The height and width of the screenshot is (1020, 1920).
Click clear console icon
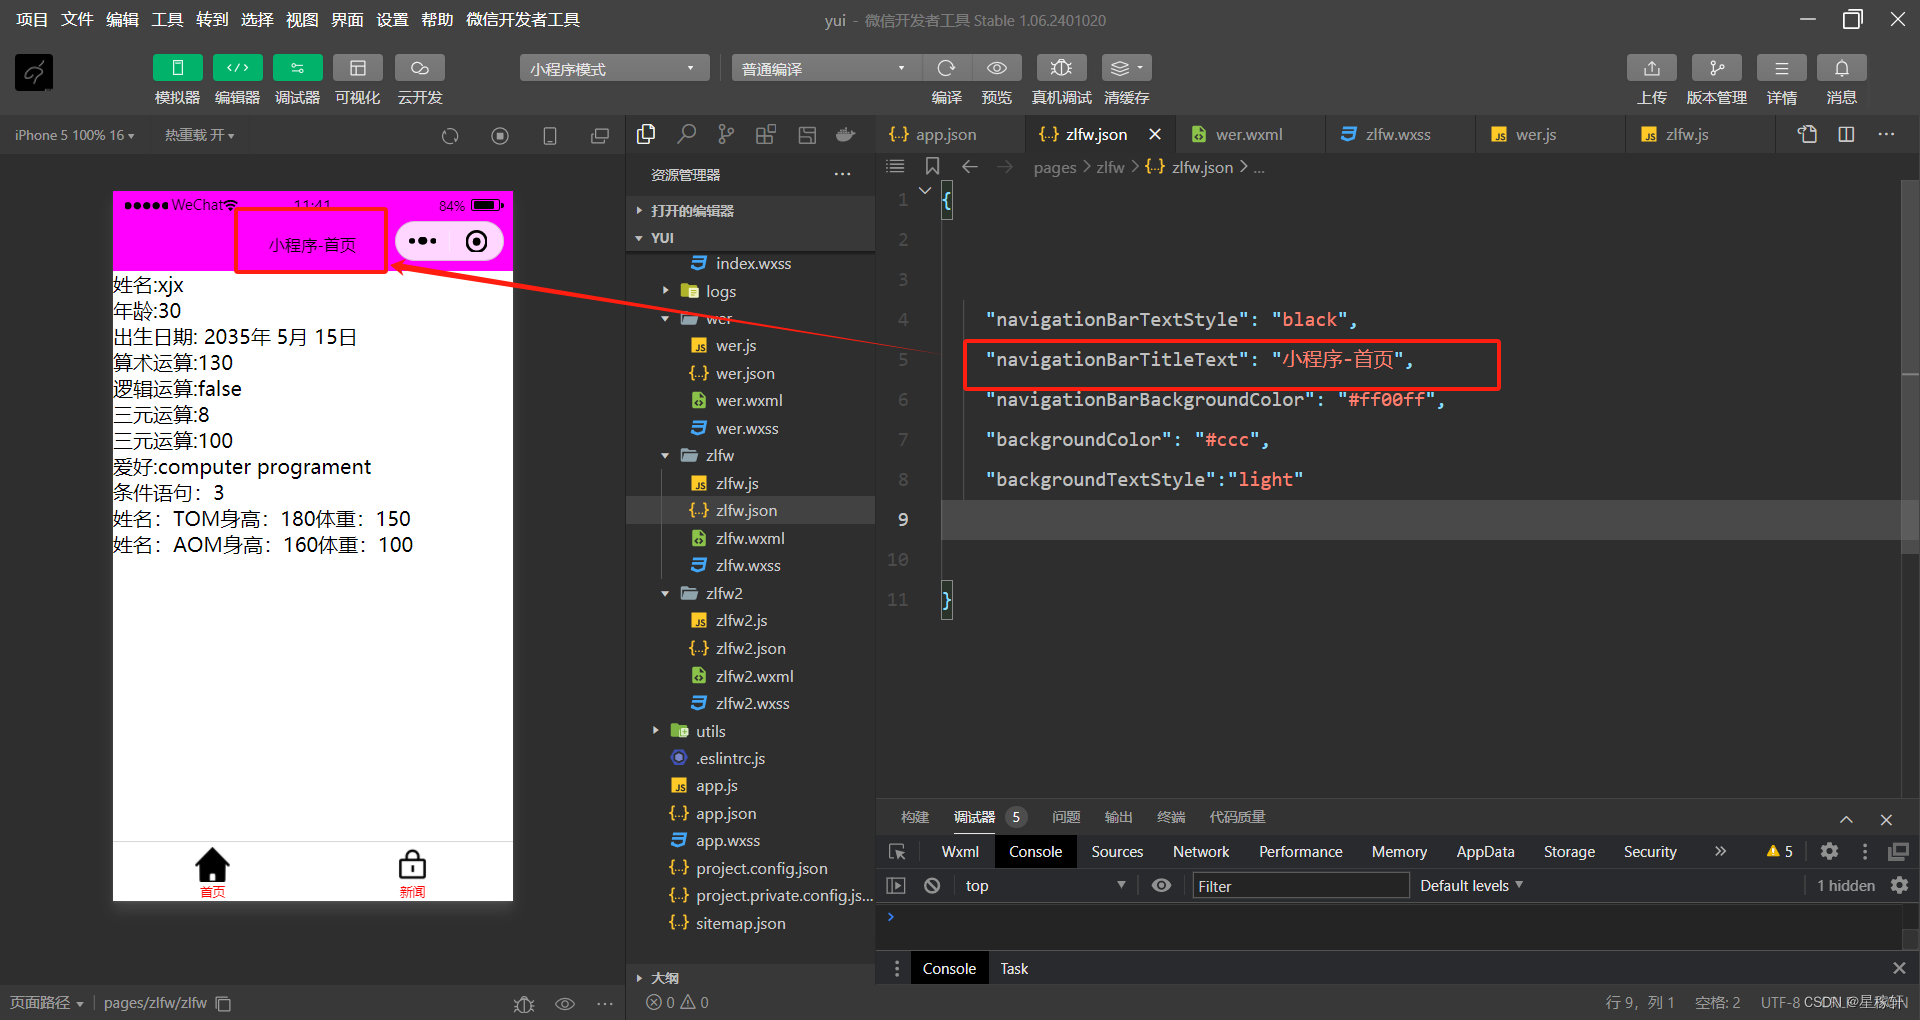(x=932, y=886)
